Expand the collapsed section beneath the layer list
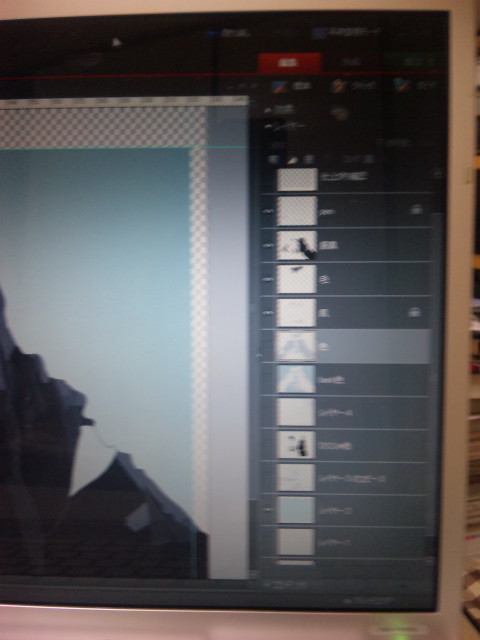Screen dimensions: 480x640 [x=268, y=584]
